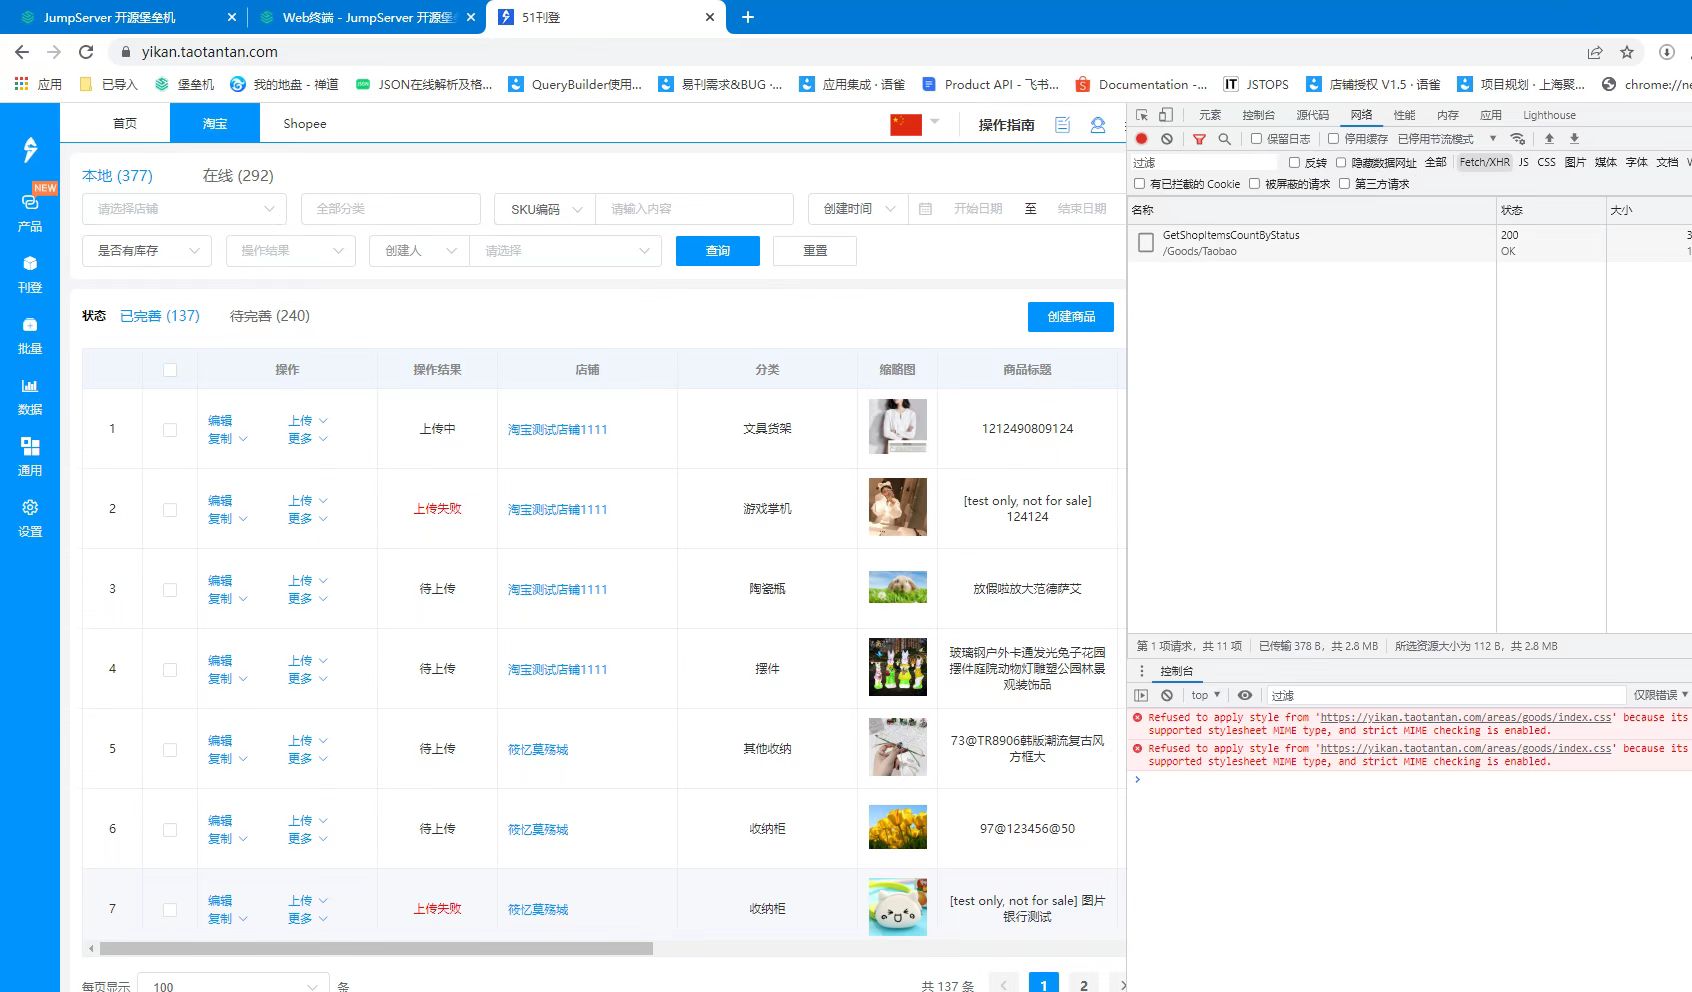Check the 有已拦截的 Cookie checkbox

[1139, 184]
